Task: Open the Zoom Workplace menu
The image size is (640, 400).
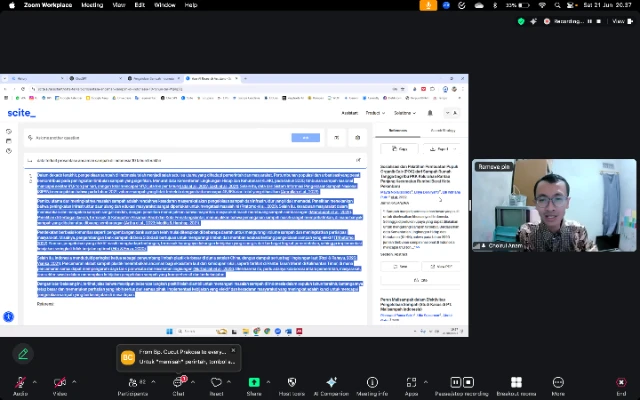Action: 48,5
